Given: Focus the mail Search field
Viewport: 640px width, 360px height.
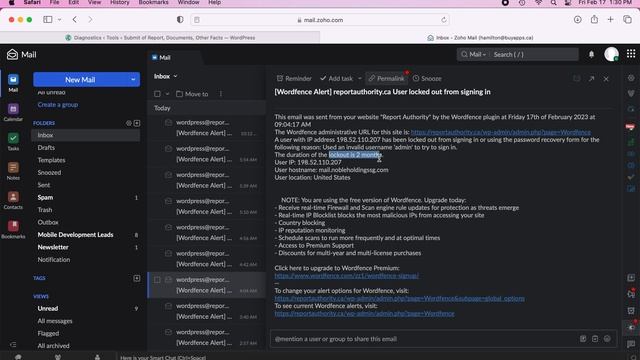Looking at the screenshot, I should point(533,54).
